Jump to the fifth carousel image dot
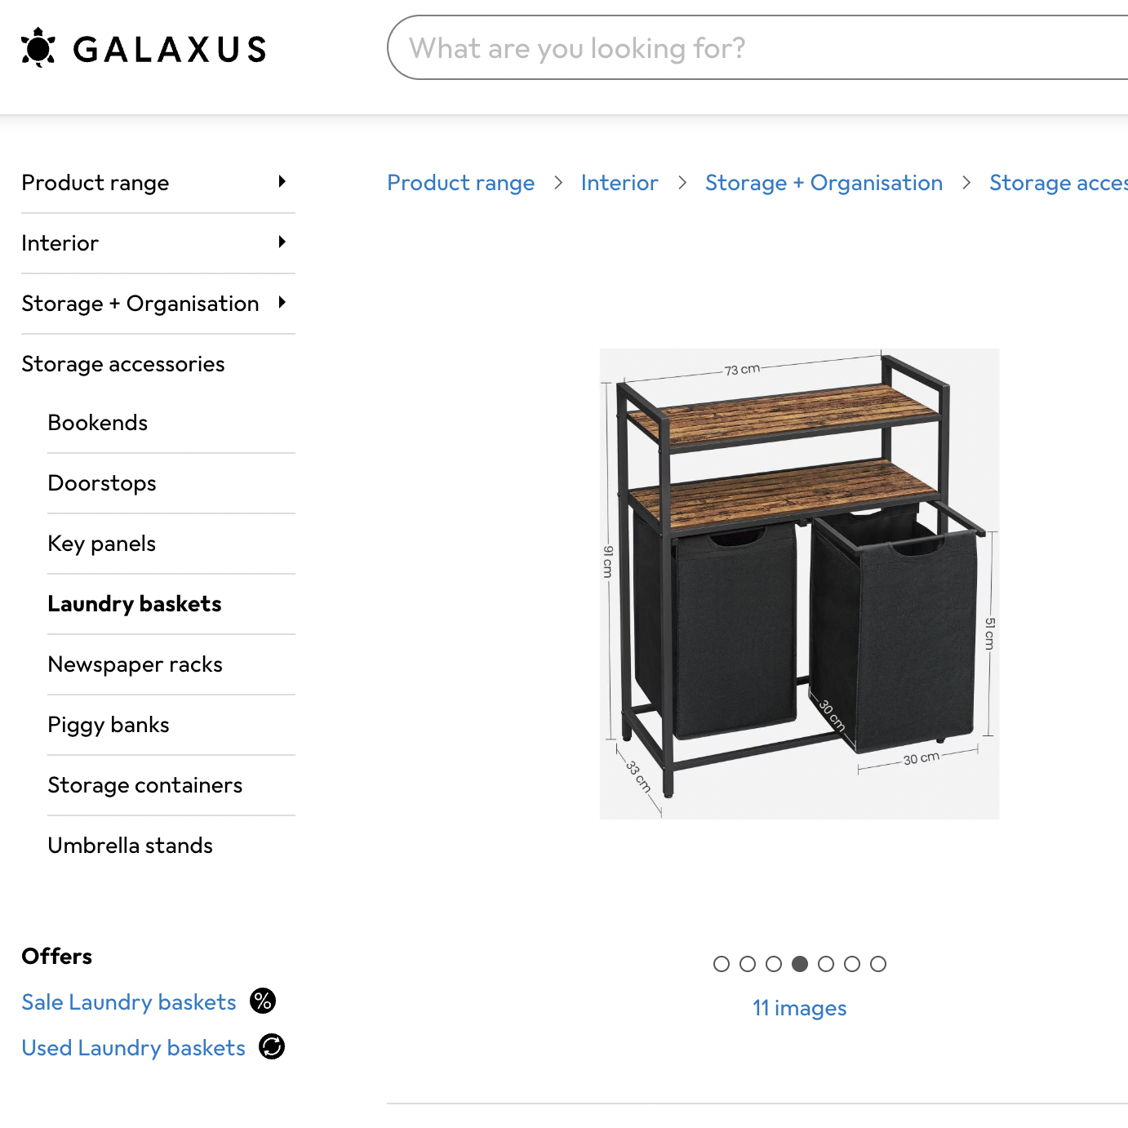Image resolution: width=1128 pixels, height=1128 pixels. (x=826, y=964)
